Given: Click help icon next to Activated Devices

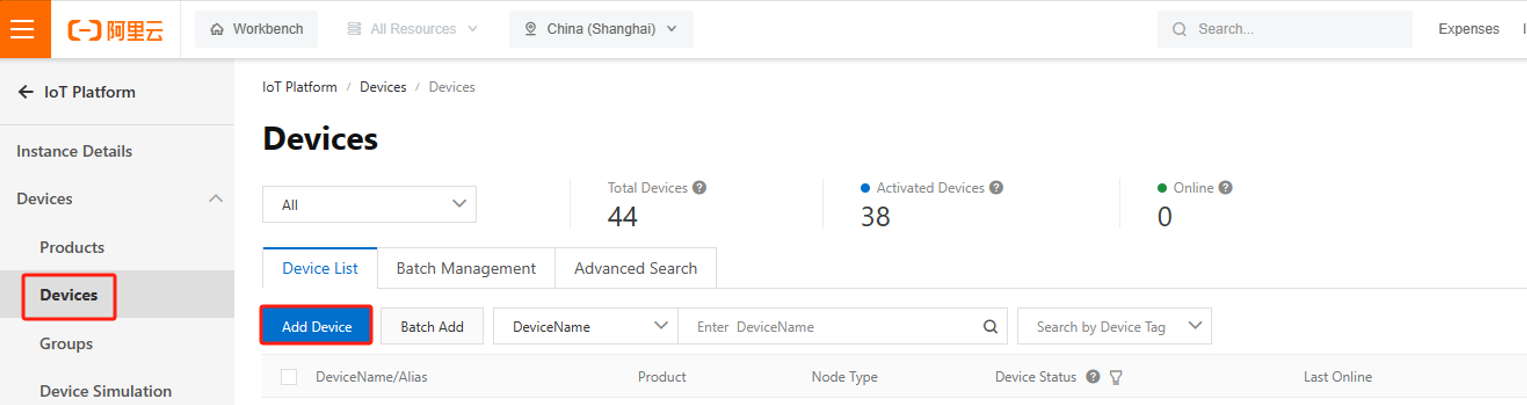Looking at the screenshot, I should (x=996, y=188).
